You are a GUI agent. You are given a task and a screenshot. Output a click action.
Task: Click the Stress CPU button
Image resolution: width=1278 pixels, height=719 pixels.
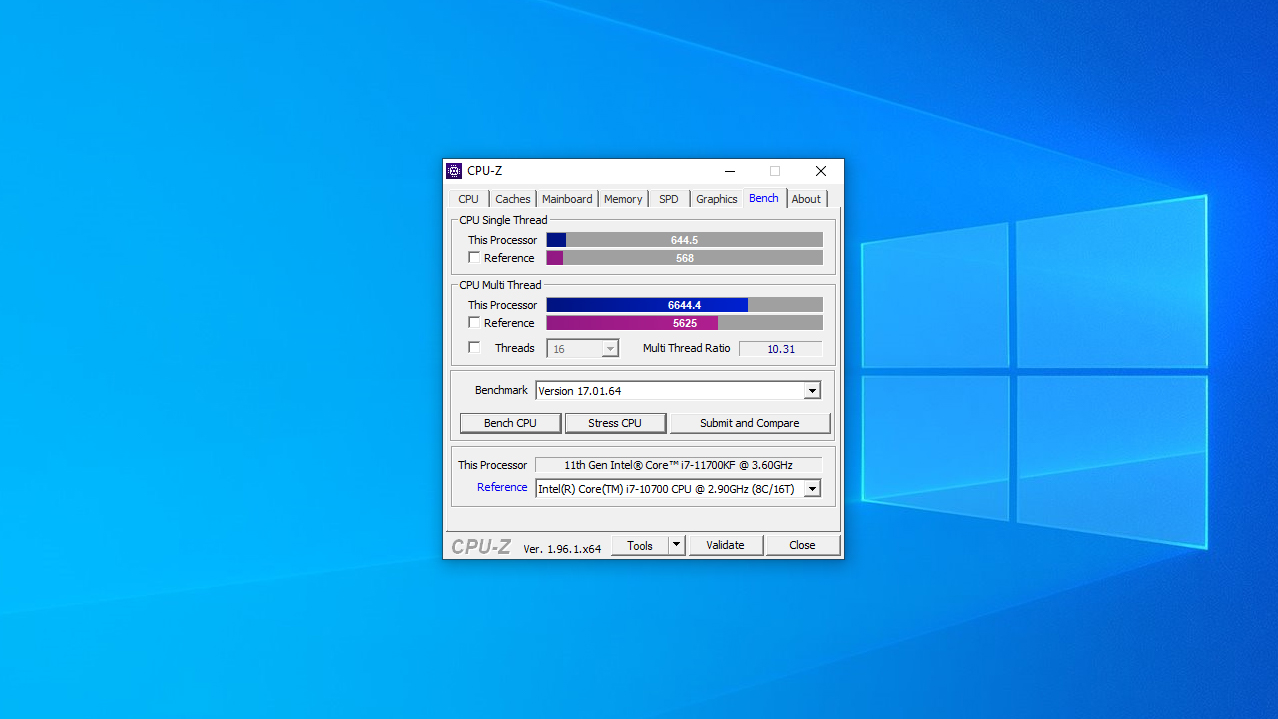pos(615,423)
